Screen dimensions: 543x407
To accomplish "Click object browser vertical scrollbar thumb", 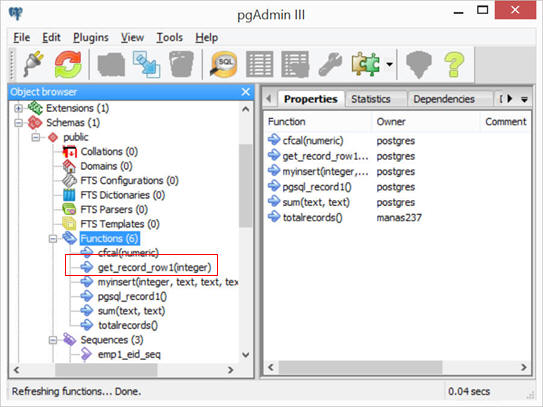I will 246,186.
